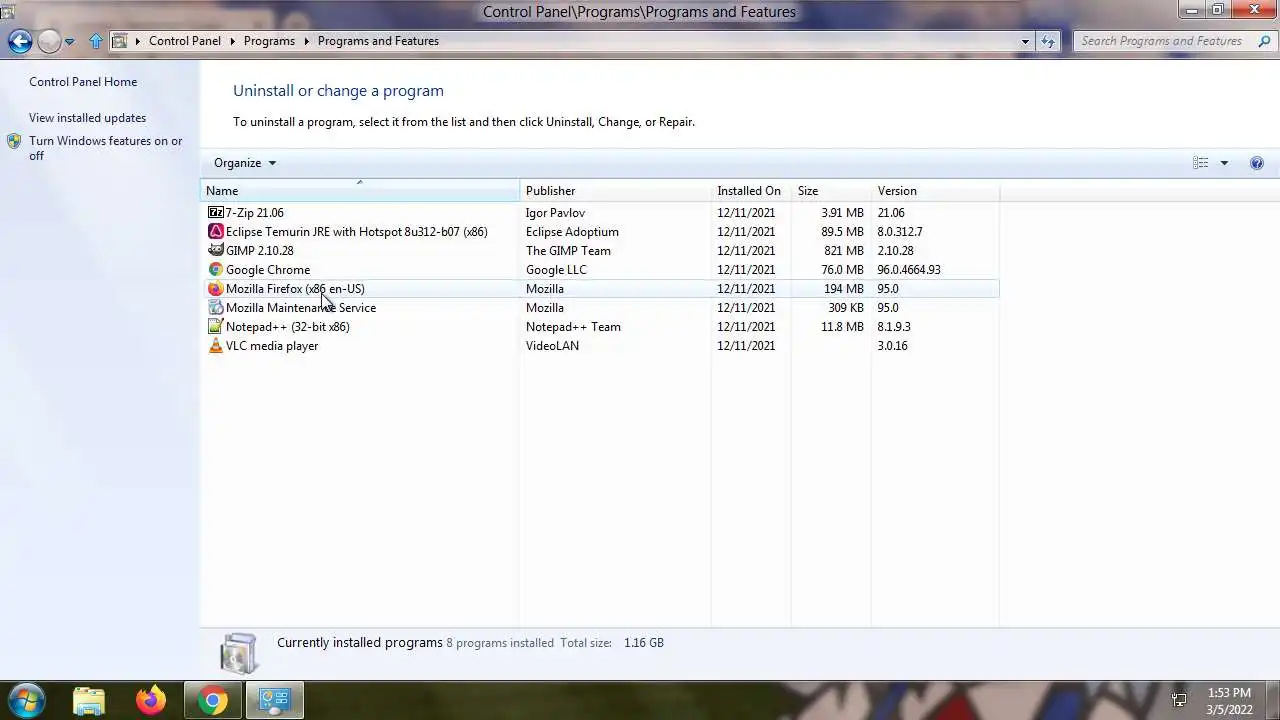Open Control Panel Home link

click(x=83, y=82)
